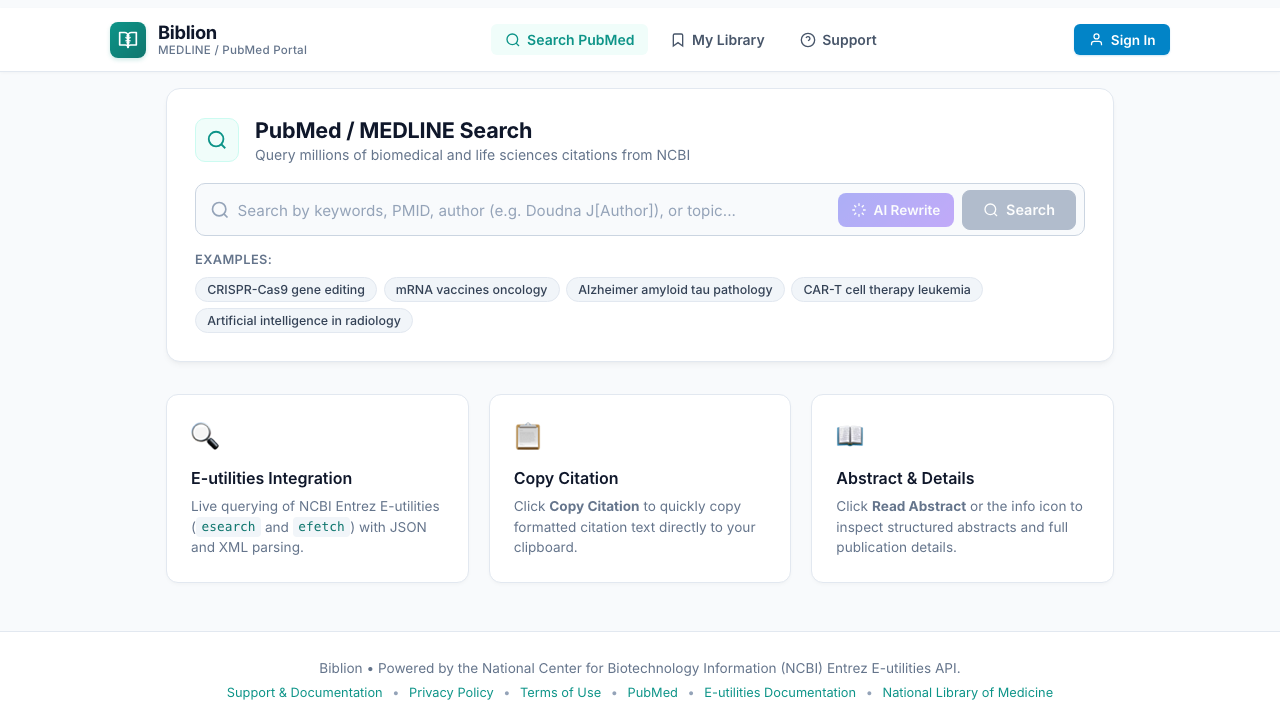Click the E-utilities Integration card heading
Viewport: 1280px width, 728px height.
272,478
